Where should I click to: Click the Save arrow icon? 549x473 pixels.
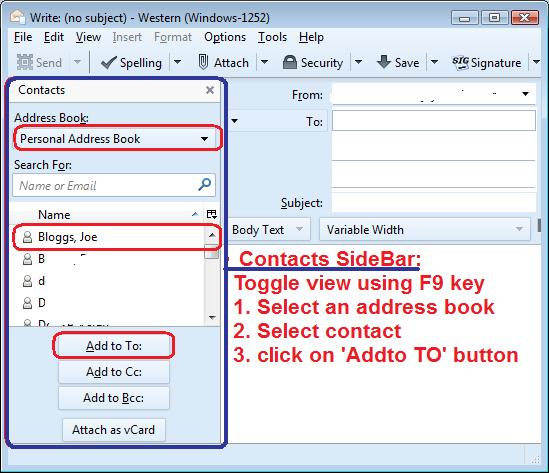[x=384, y=62]
